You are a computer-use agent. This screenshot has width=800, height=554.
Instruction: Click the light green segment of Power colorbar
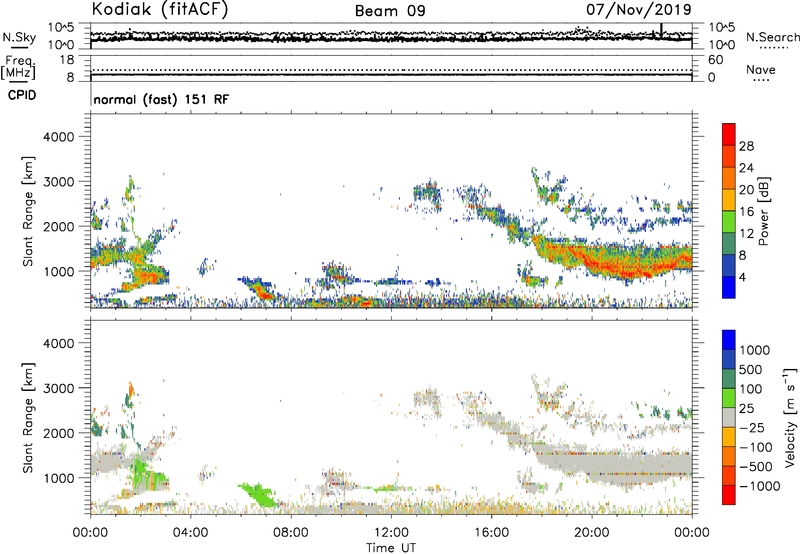[x=729, y=222]
